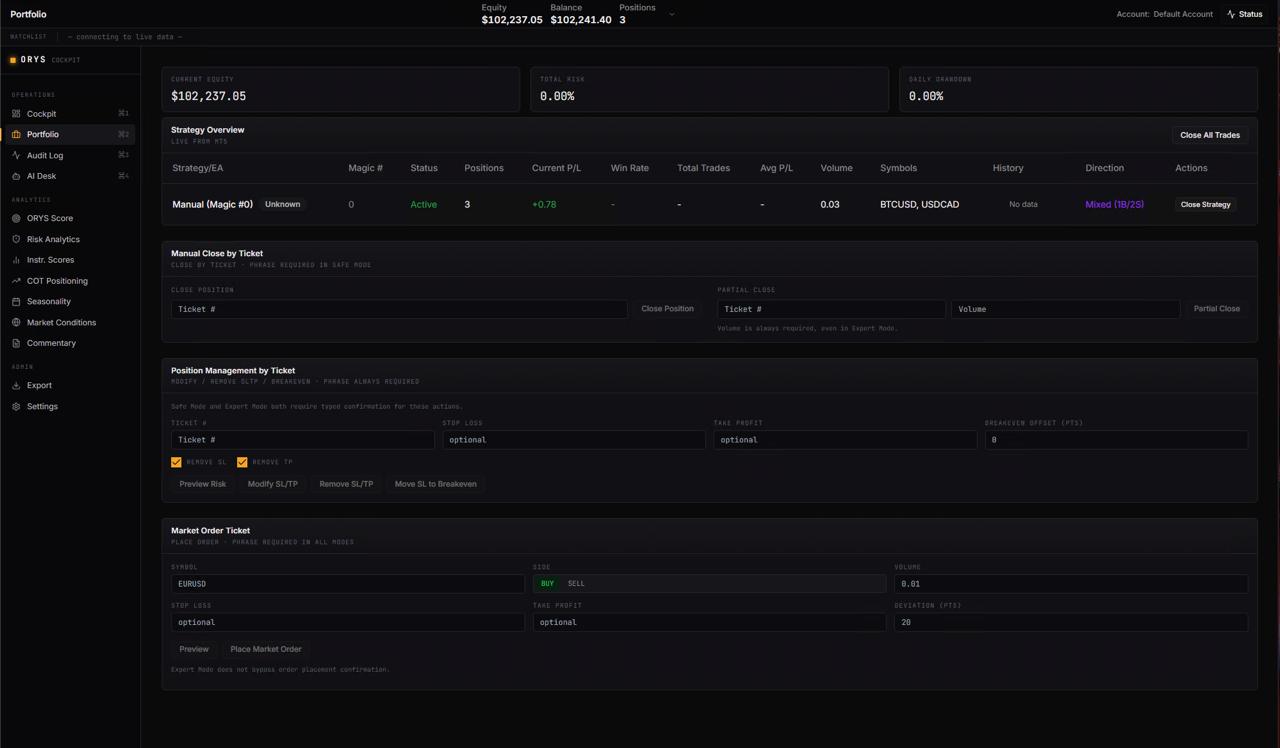Click the COT Positioning trend icon

coord(16,281)
